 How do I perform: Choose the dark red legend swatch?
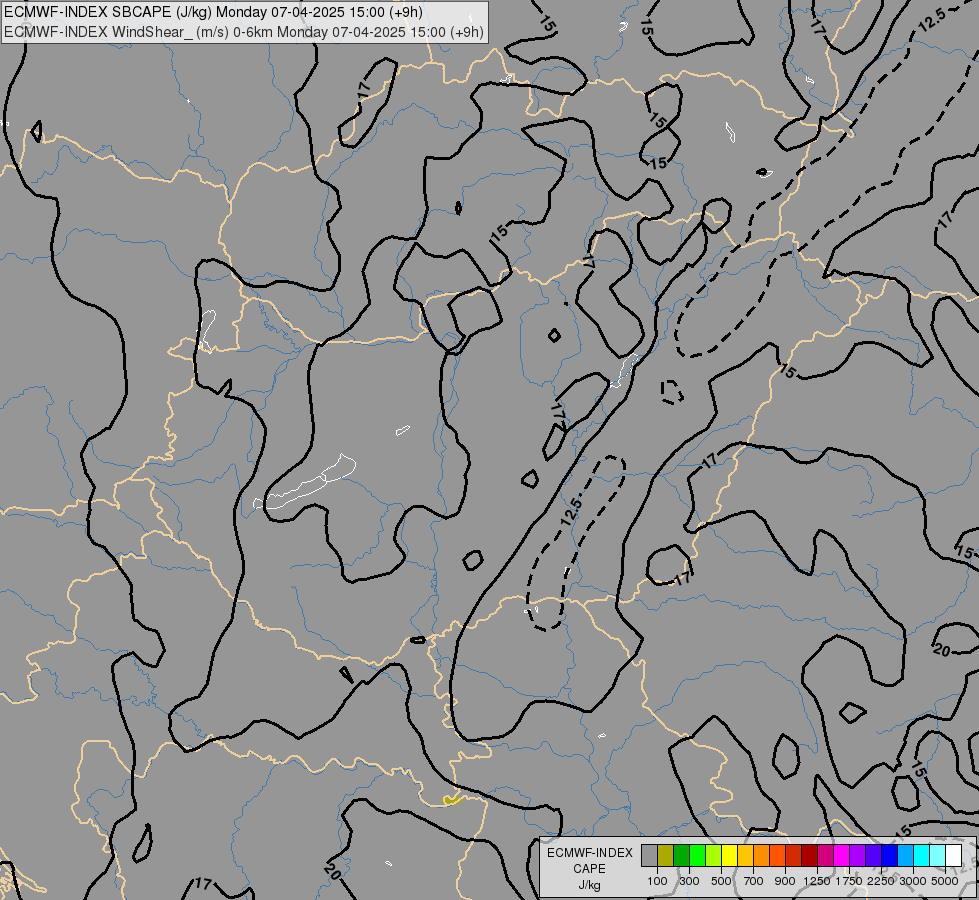click(809, 855)
